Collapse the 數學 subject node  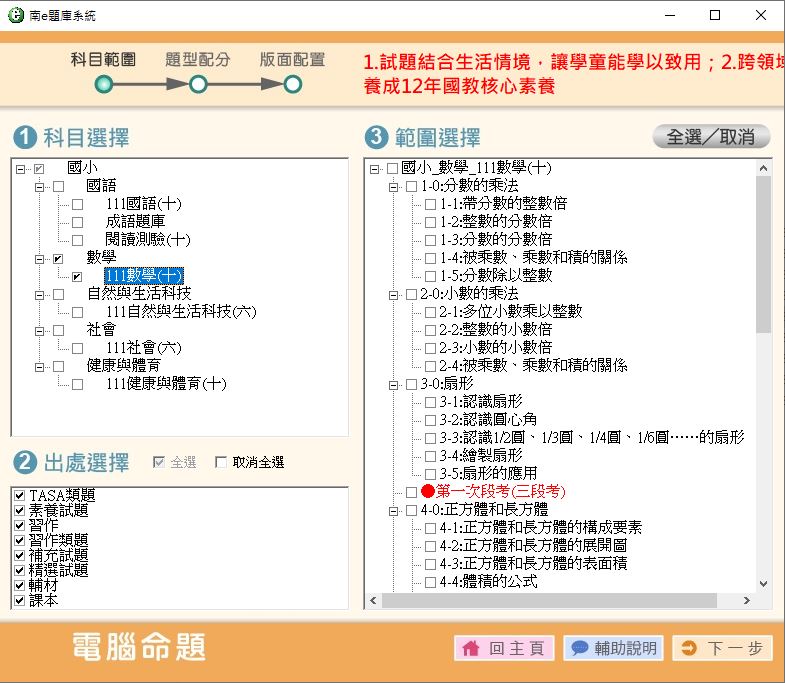click(x=39, y=259)
